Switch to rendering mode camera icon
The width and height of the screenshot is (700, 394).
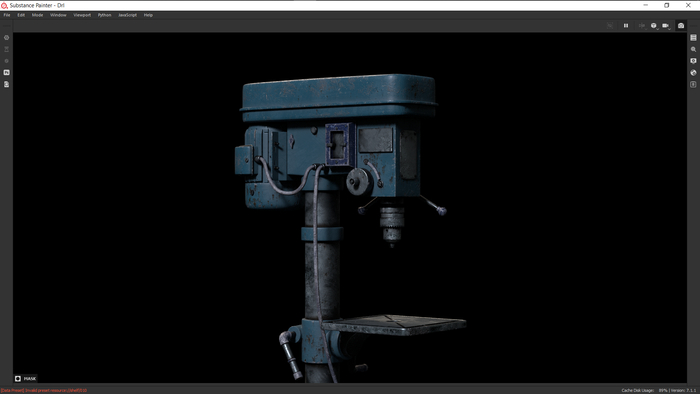[x=681, y=26]
